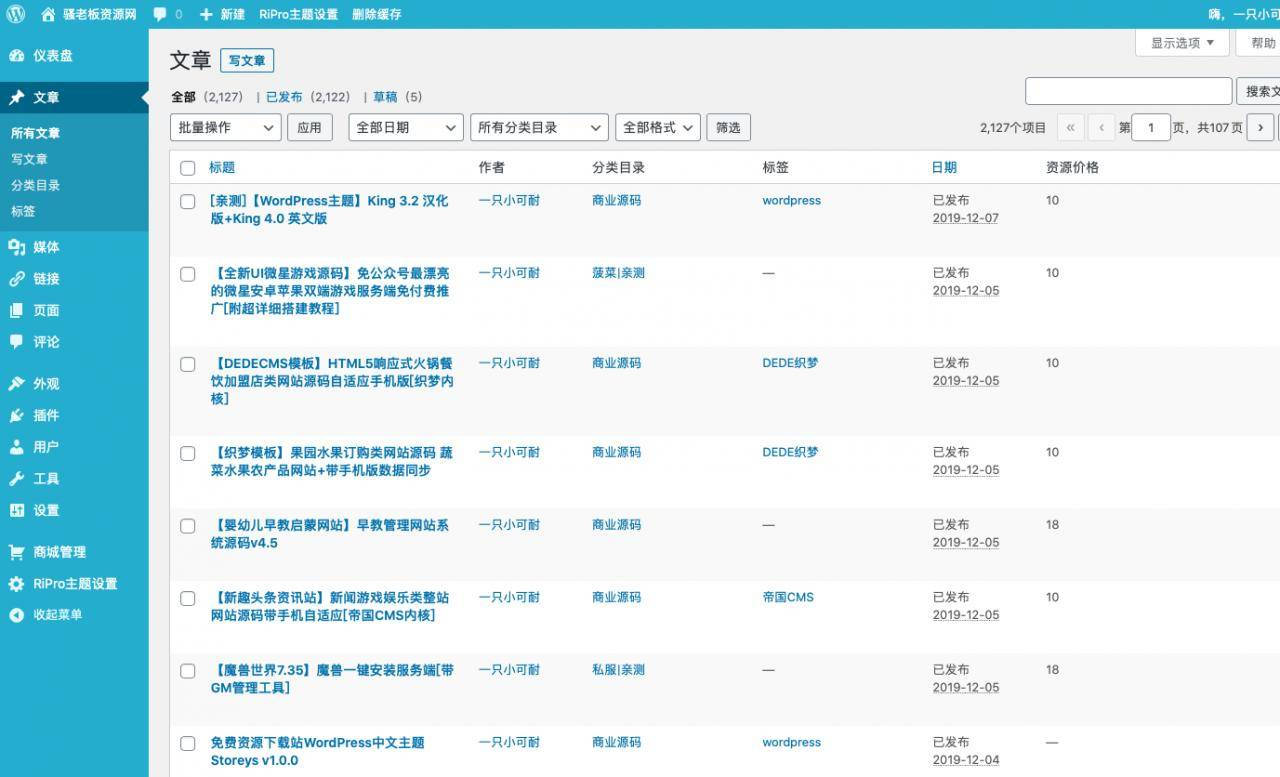Check the 魔兽世界7.35 post checkbox
Viewport: 1280px width, 777px height.
point(188,671)
